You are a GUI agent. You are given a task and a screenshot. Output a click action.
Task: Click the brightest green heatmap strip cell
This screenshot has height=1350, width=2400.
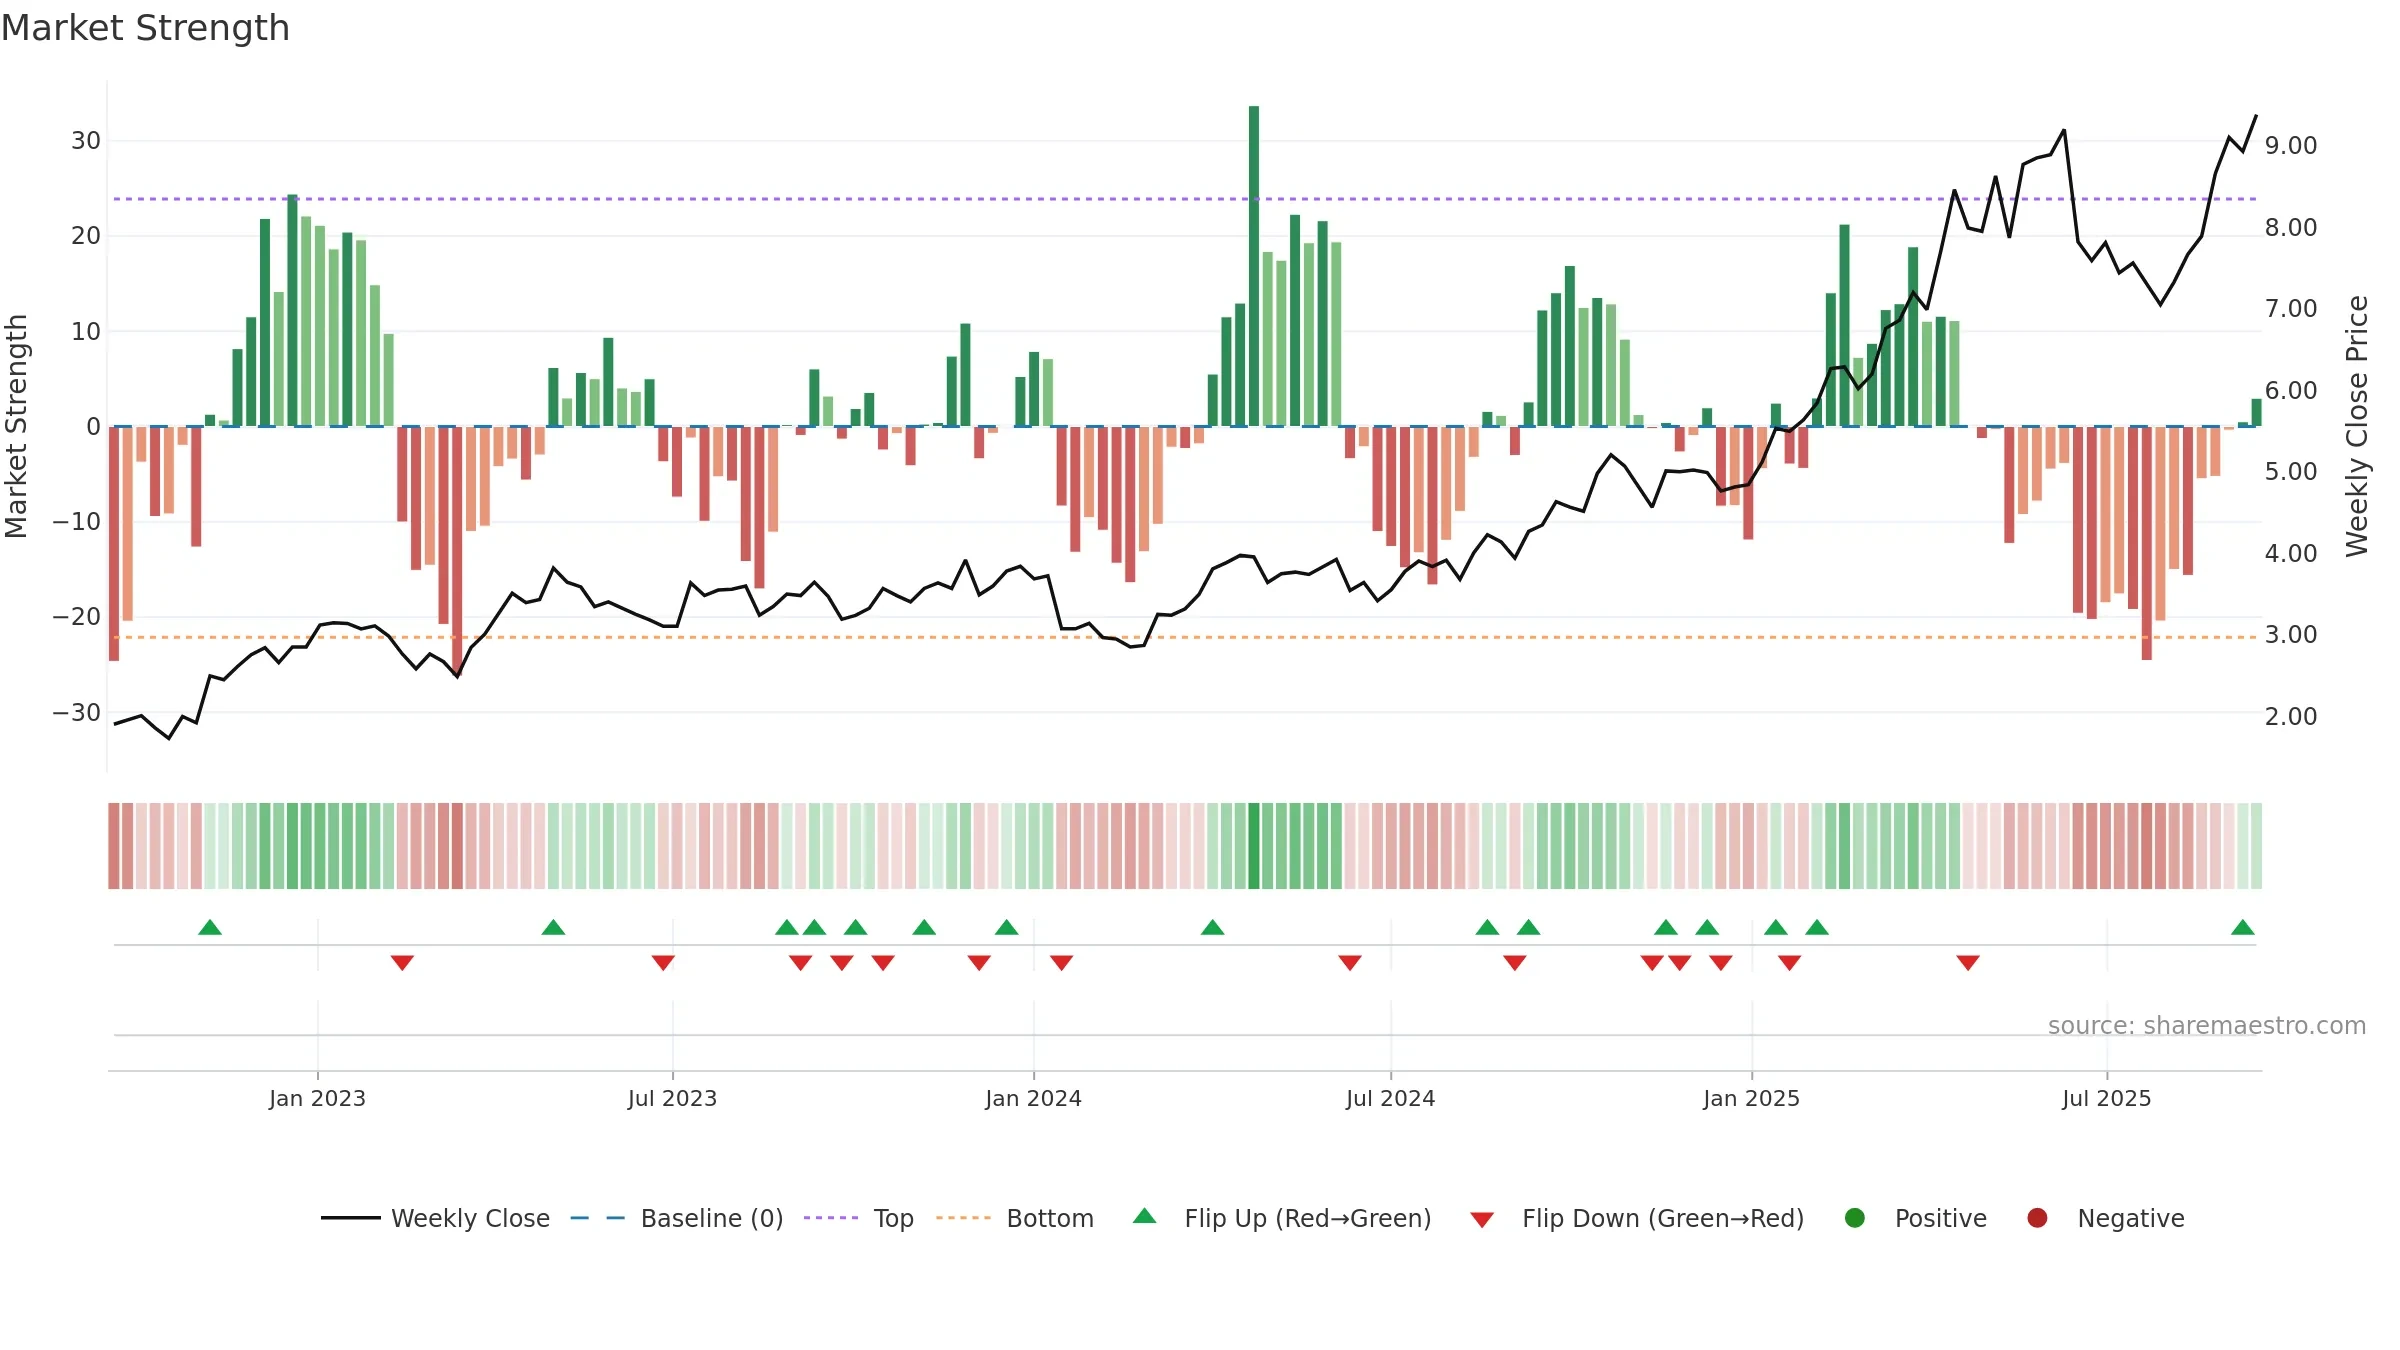click(x=1254, y=846)
